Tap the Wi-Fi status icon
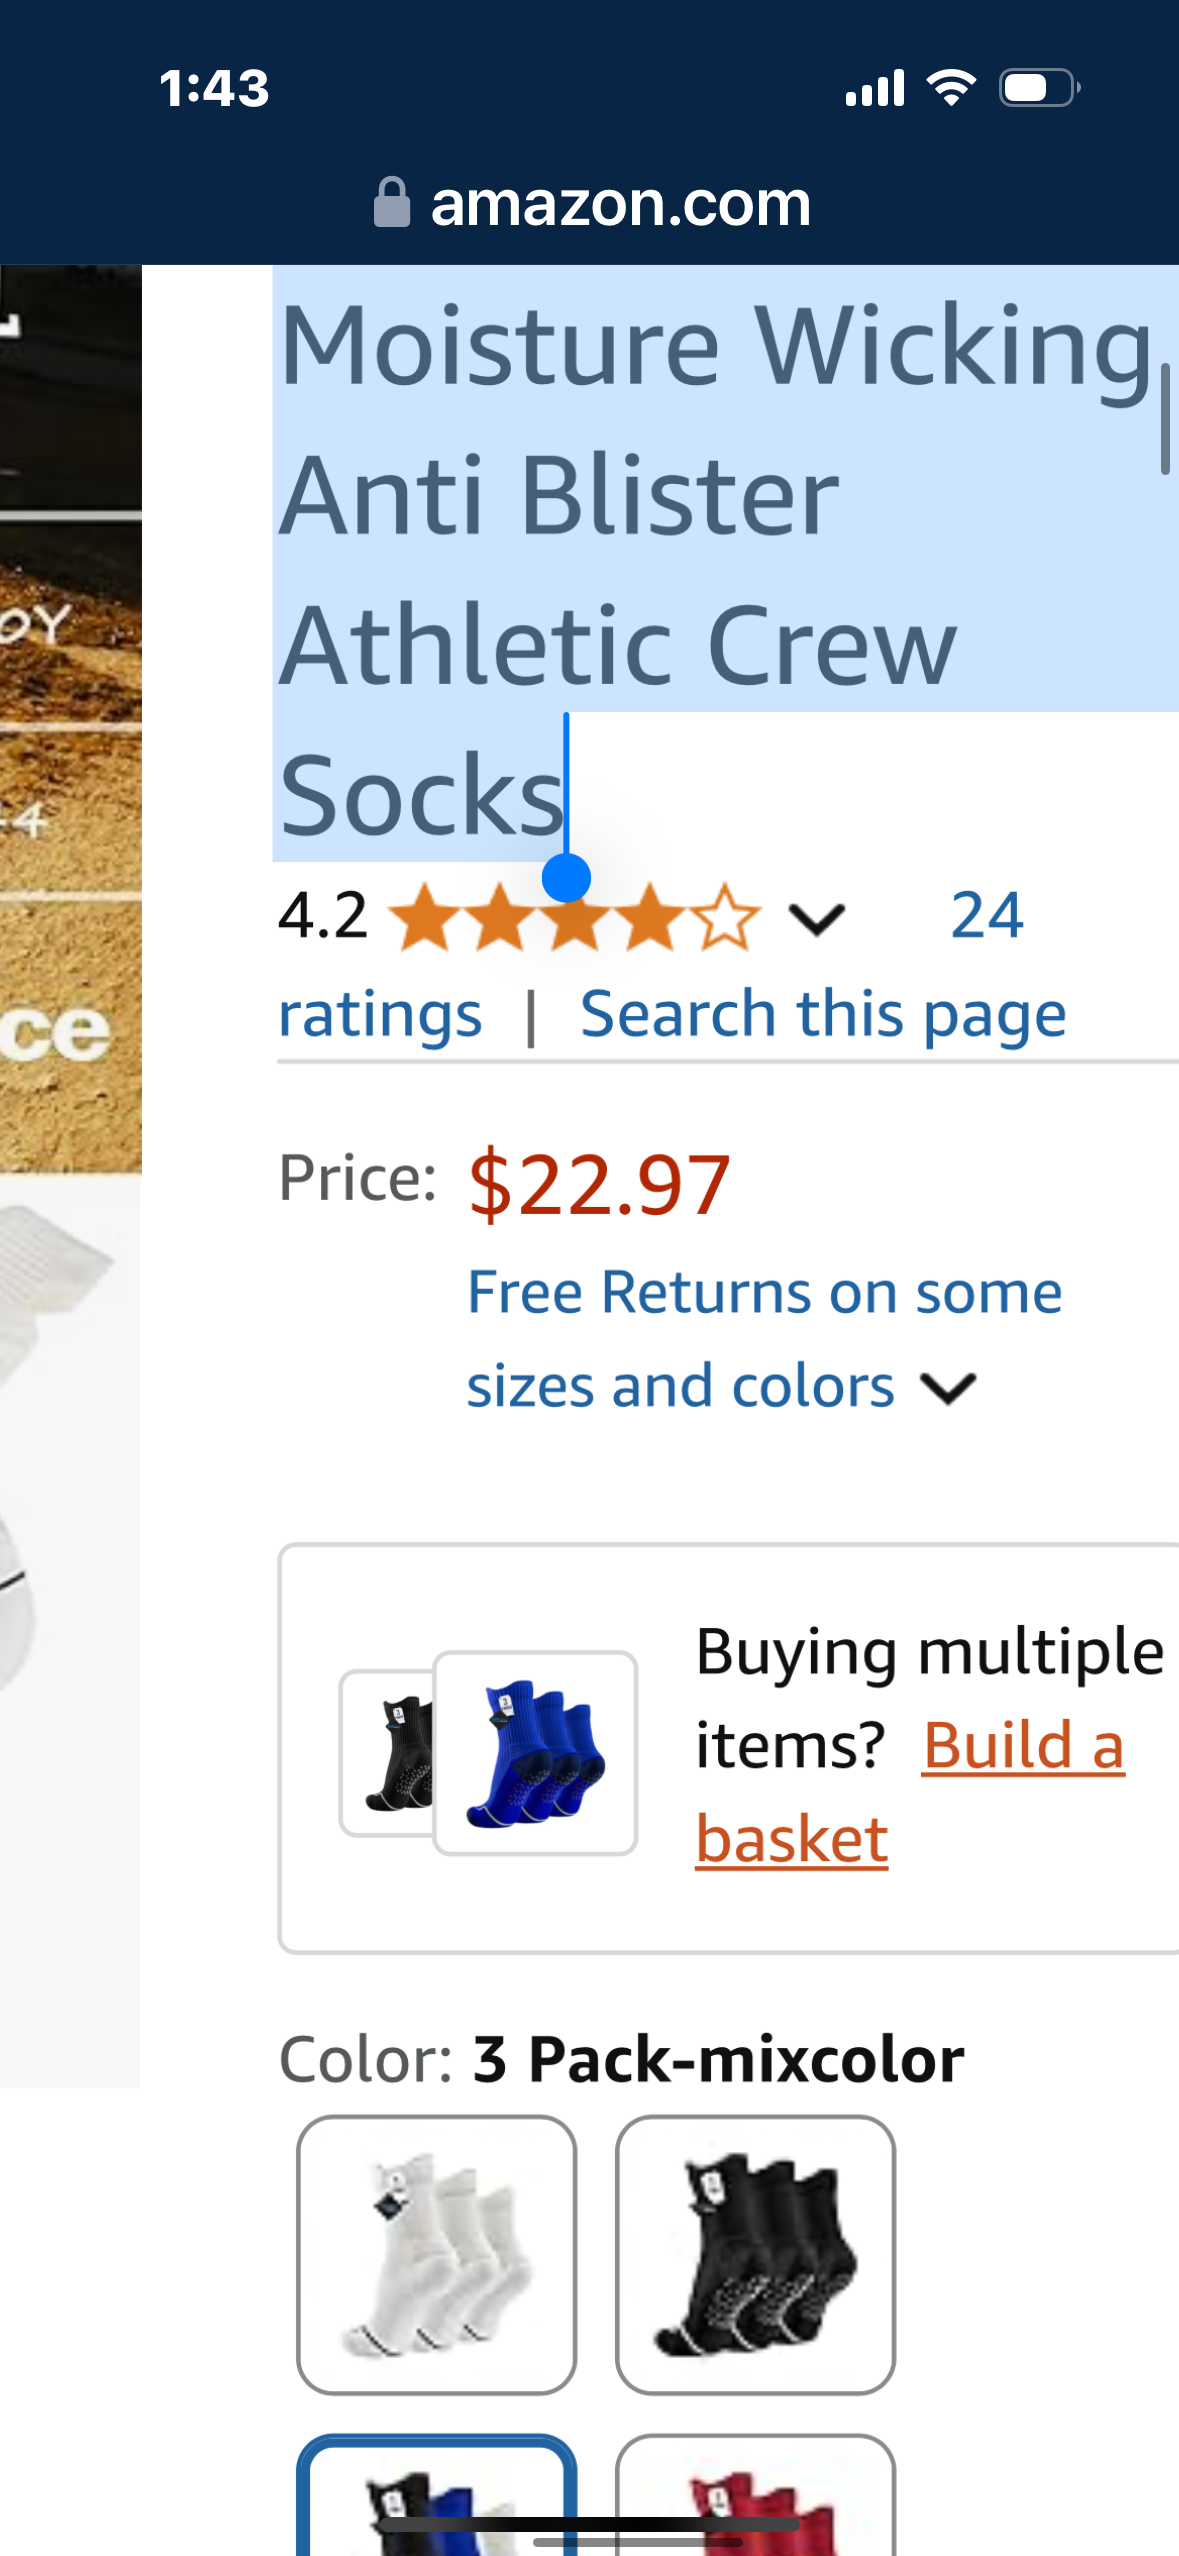The image size is (1179, 2556). click(951, 88)
